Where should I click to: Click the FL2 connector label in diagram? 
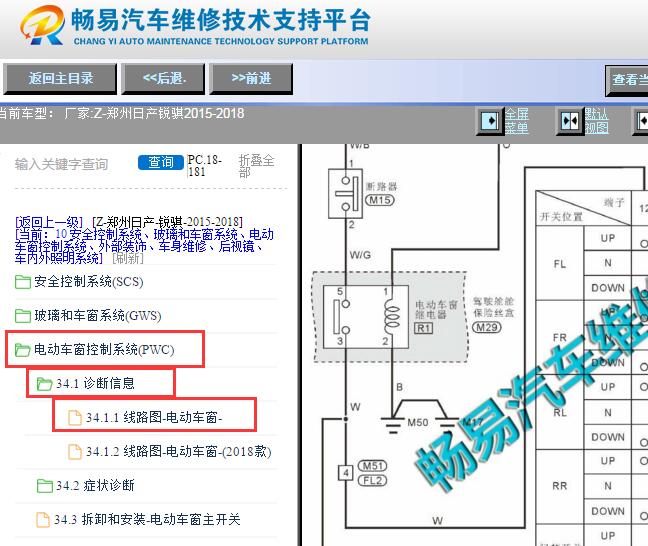click(x=372, y=480)
